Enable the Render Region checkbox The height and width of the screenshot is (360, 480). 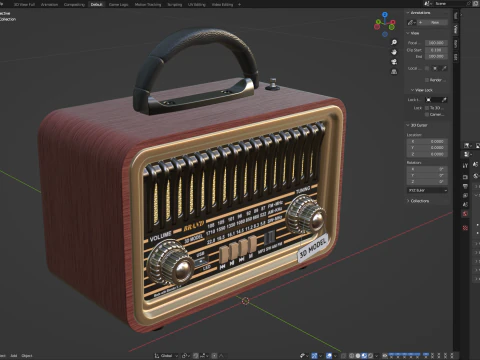pyautogui.click(x=427, y=80)
